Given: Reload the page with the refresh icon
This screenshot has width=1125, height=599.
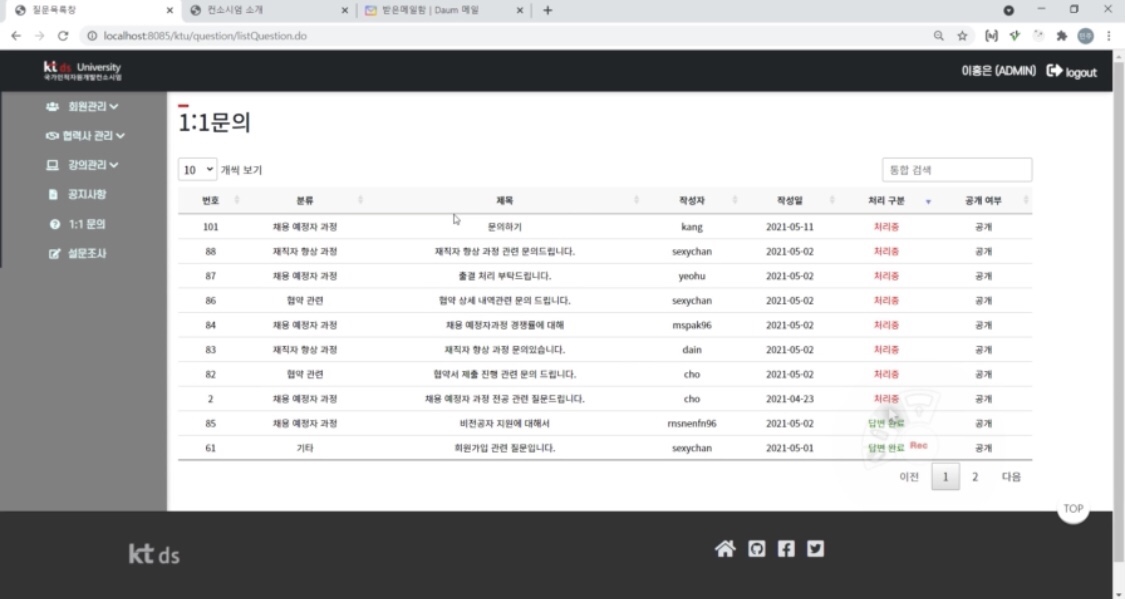Looking at the screenshot, I should point(63,36).
